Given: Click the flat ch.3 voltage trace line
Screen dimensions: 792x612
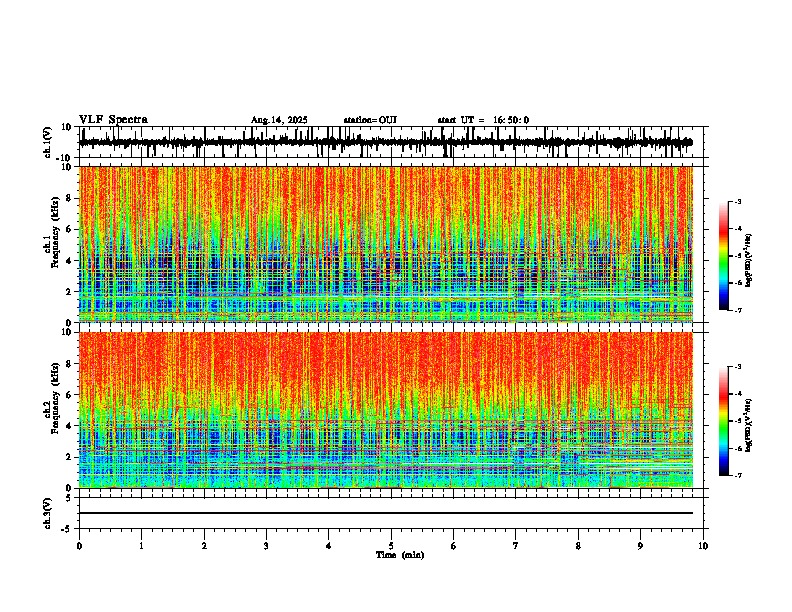Looking at the screenshot, I should (386, 513).
